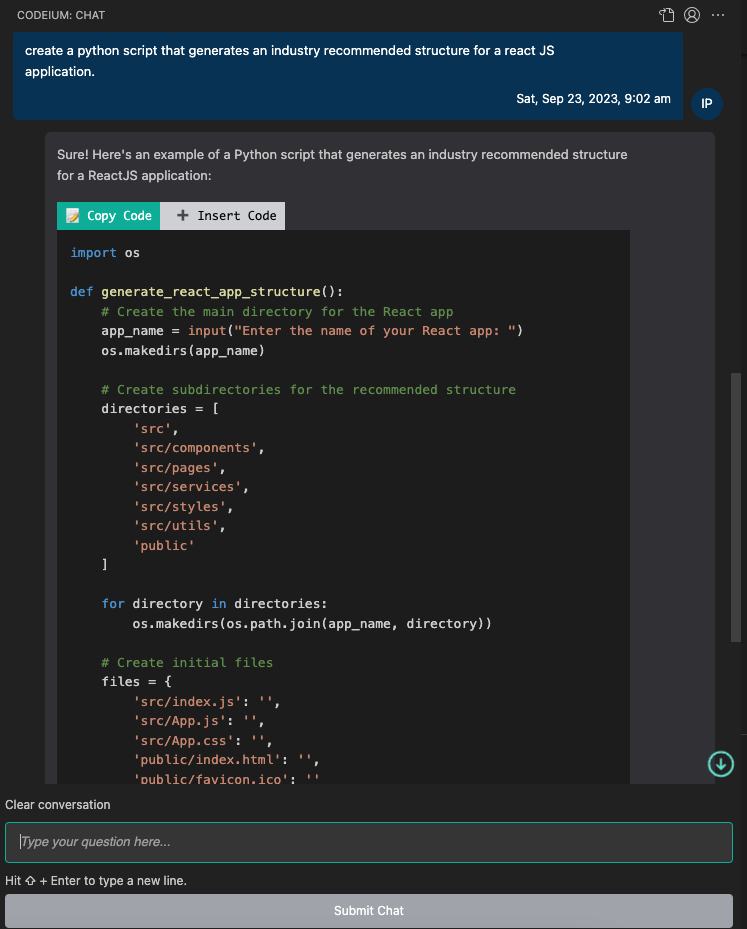Open the chat history icon in header

pos(667,15)
